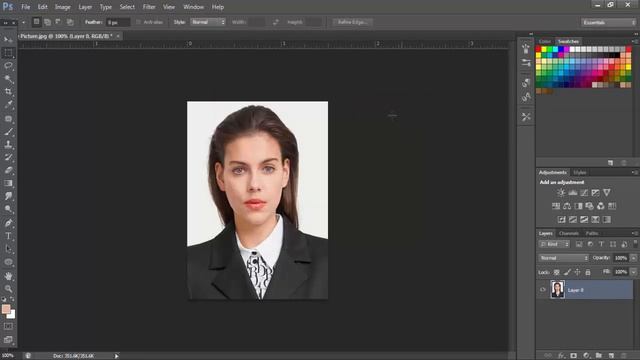Select the Brush tool
640x360 pixels.
coord(8,131)
